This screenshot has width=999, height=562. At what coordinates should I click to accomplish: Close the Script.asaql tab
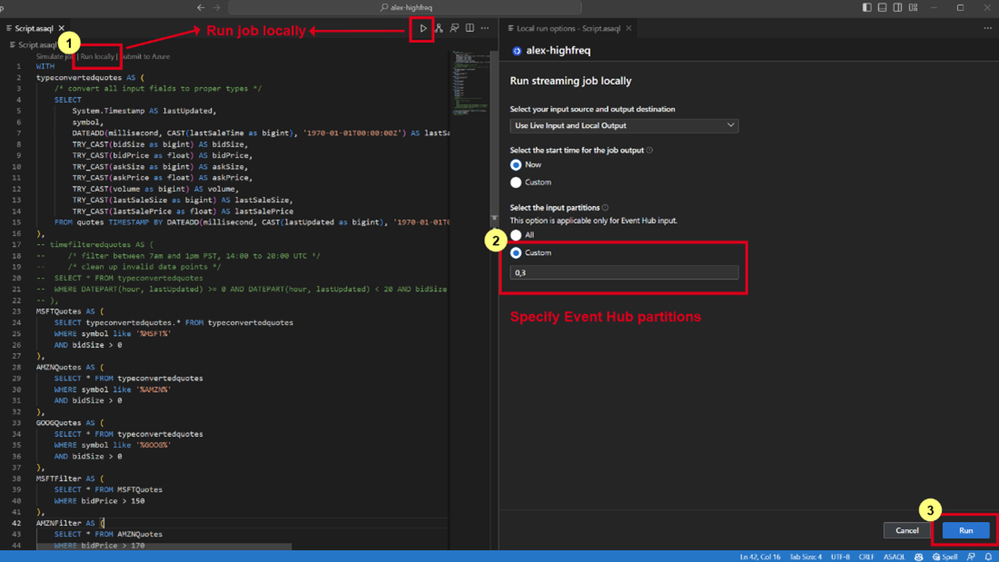[62, 28]
